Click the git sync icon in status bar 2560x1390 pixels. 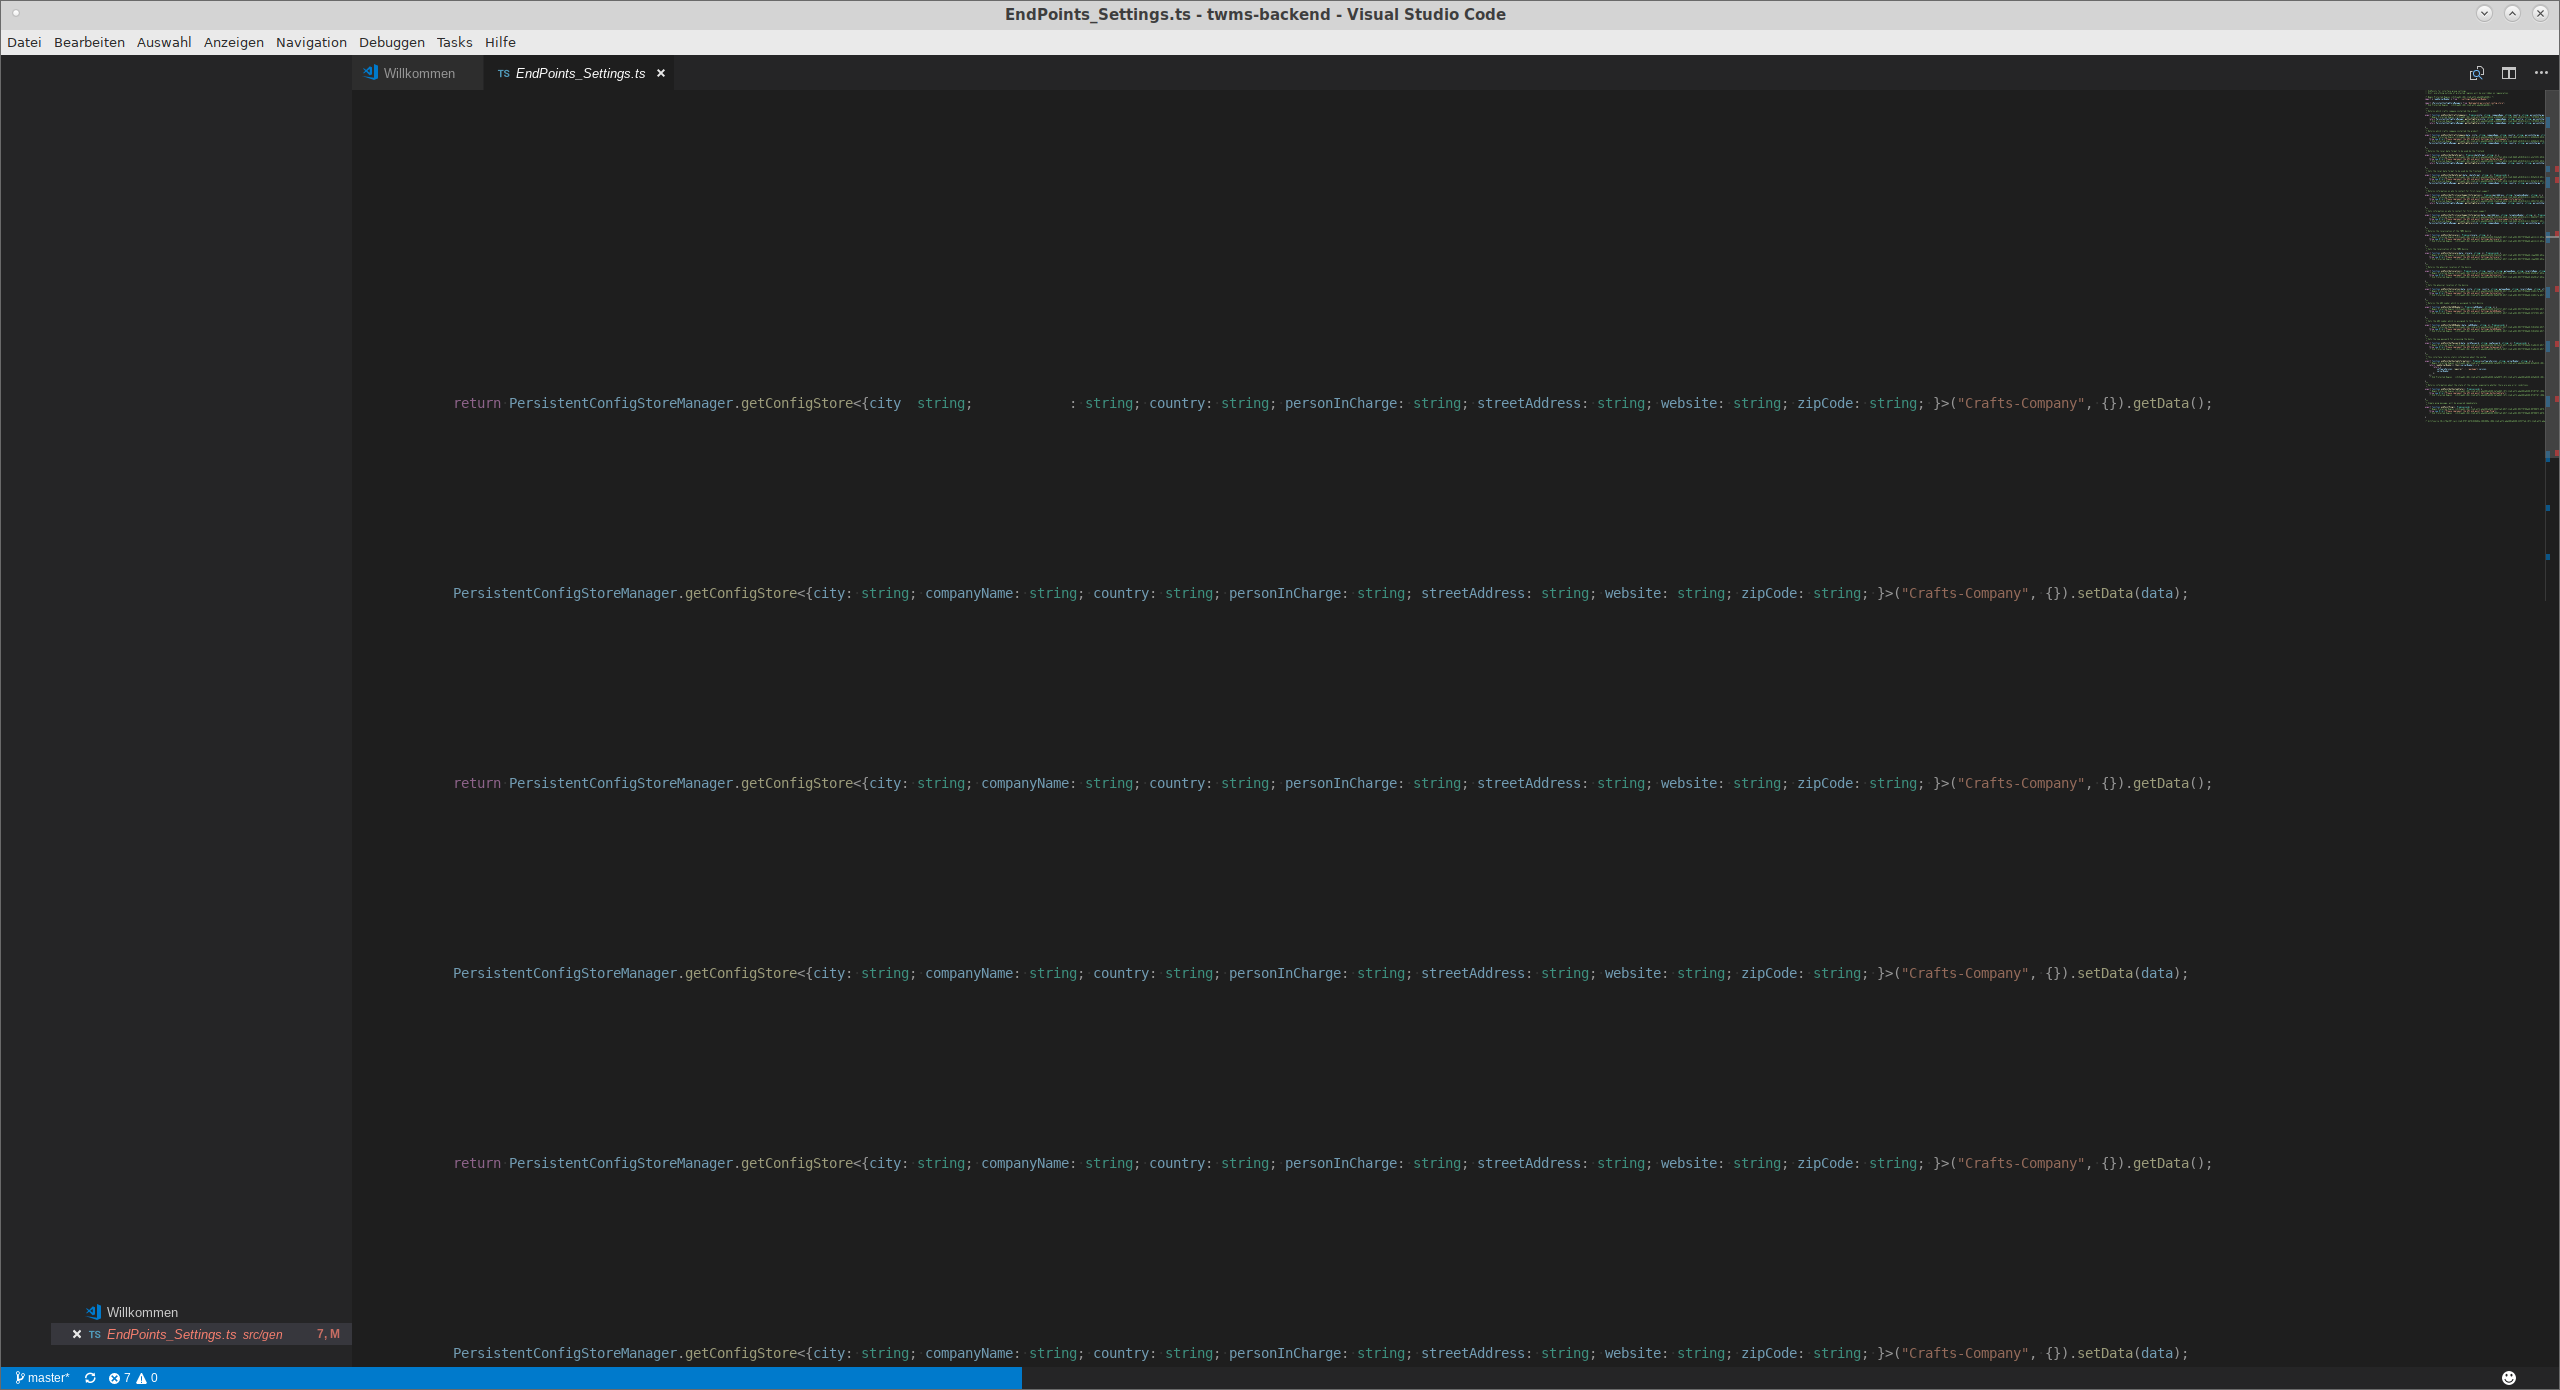90,1378
